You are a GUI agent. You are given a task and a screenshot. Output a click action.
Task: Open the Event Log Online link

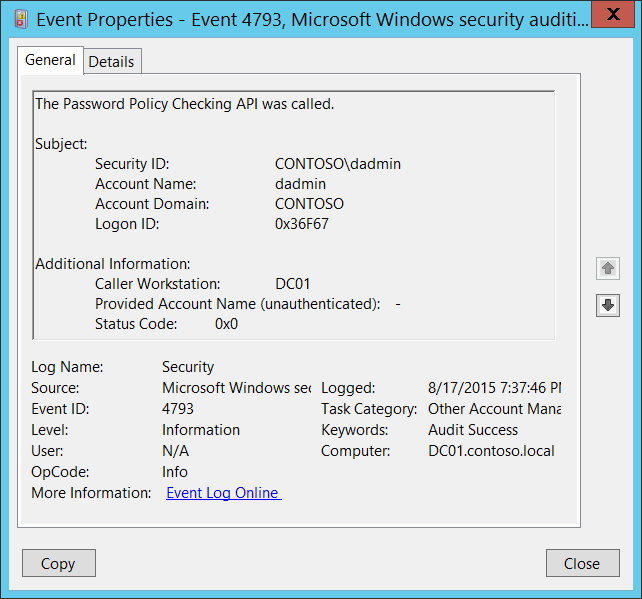click(223, 493)
